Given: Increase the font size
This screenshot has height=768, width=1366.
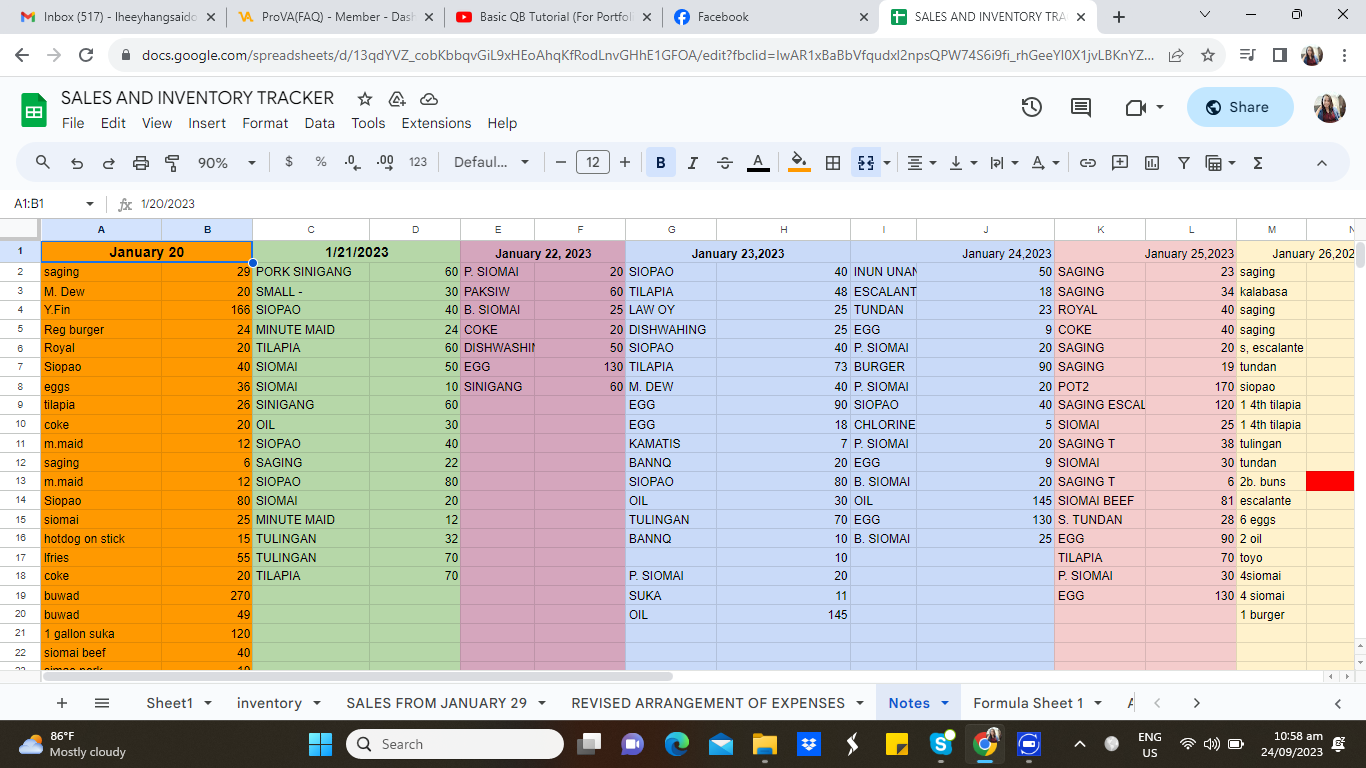Looking at the screenshot, I should point(625,162).
